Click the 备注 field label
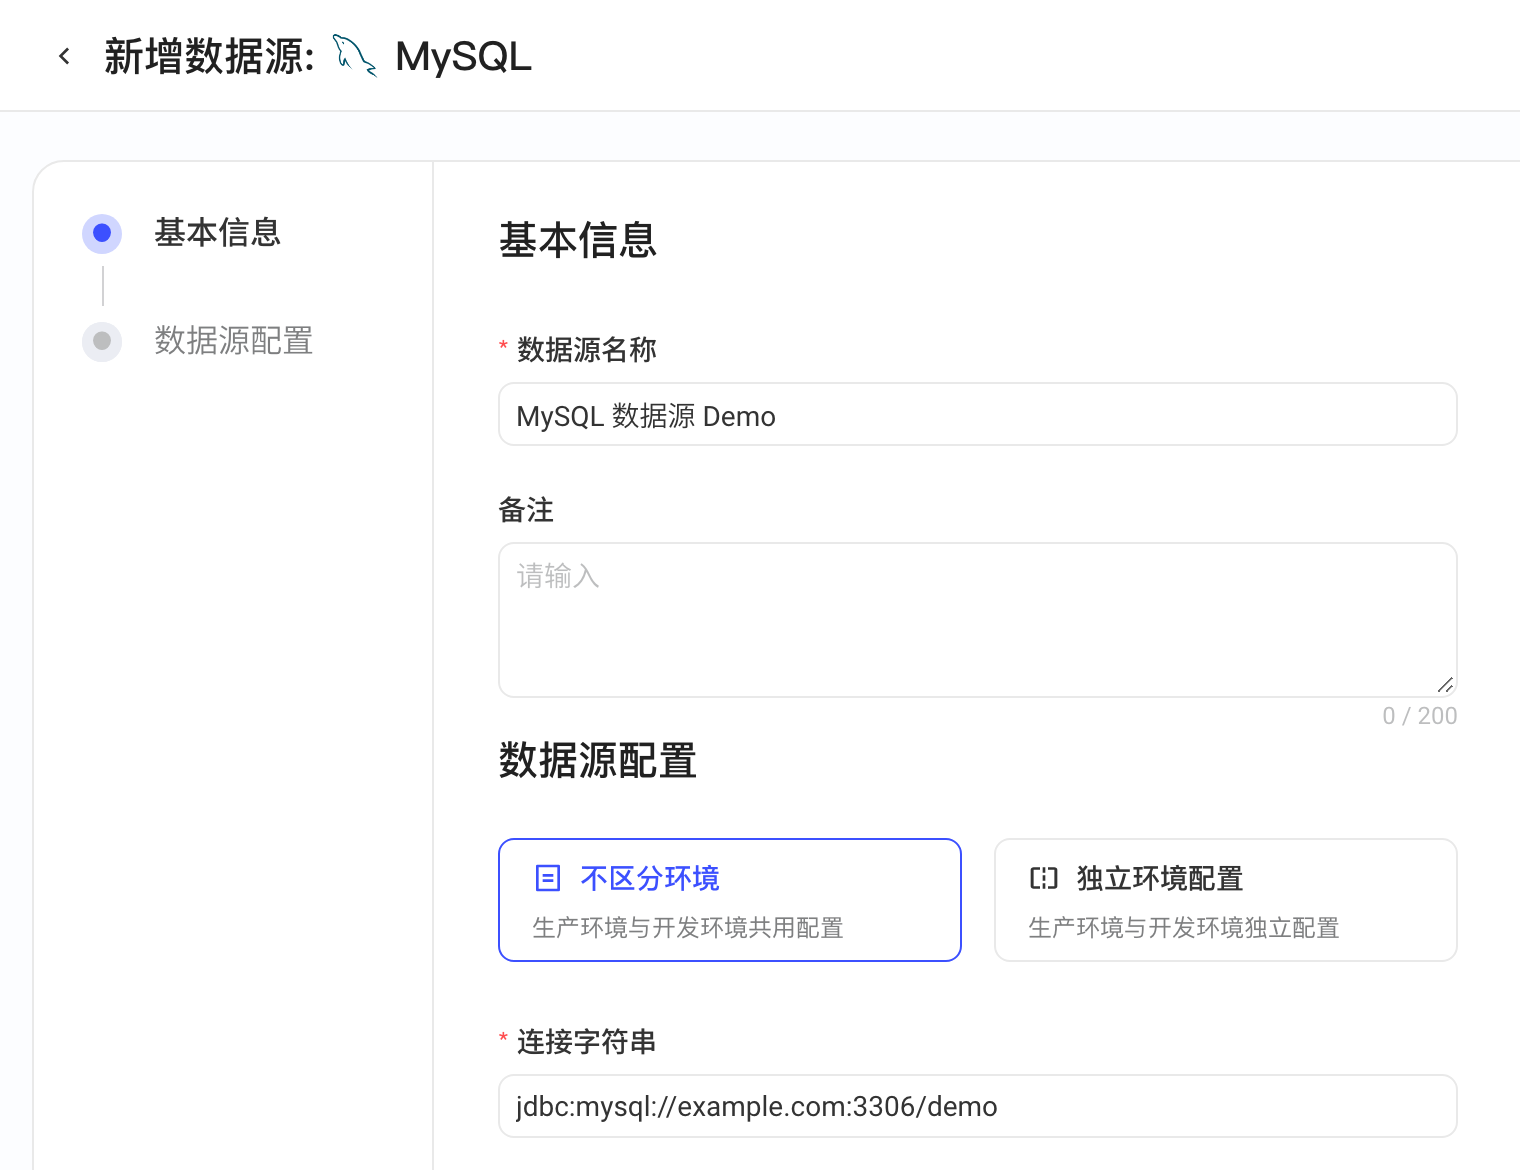The width and height of the screenshot is (1520, 1170). [x=526, y=510]
